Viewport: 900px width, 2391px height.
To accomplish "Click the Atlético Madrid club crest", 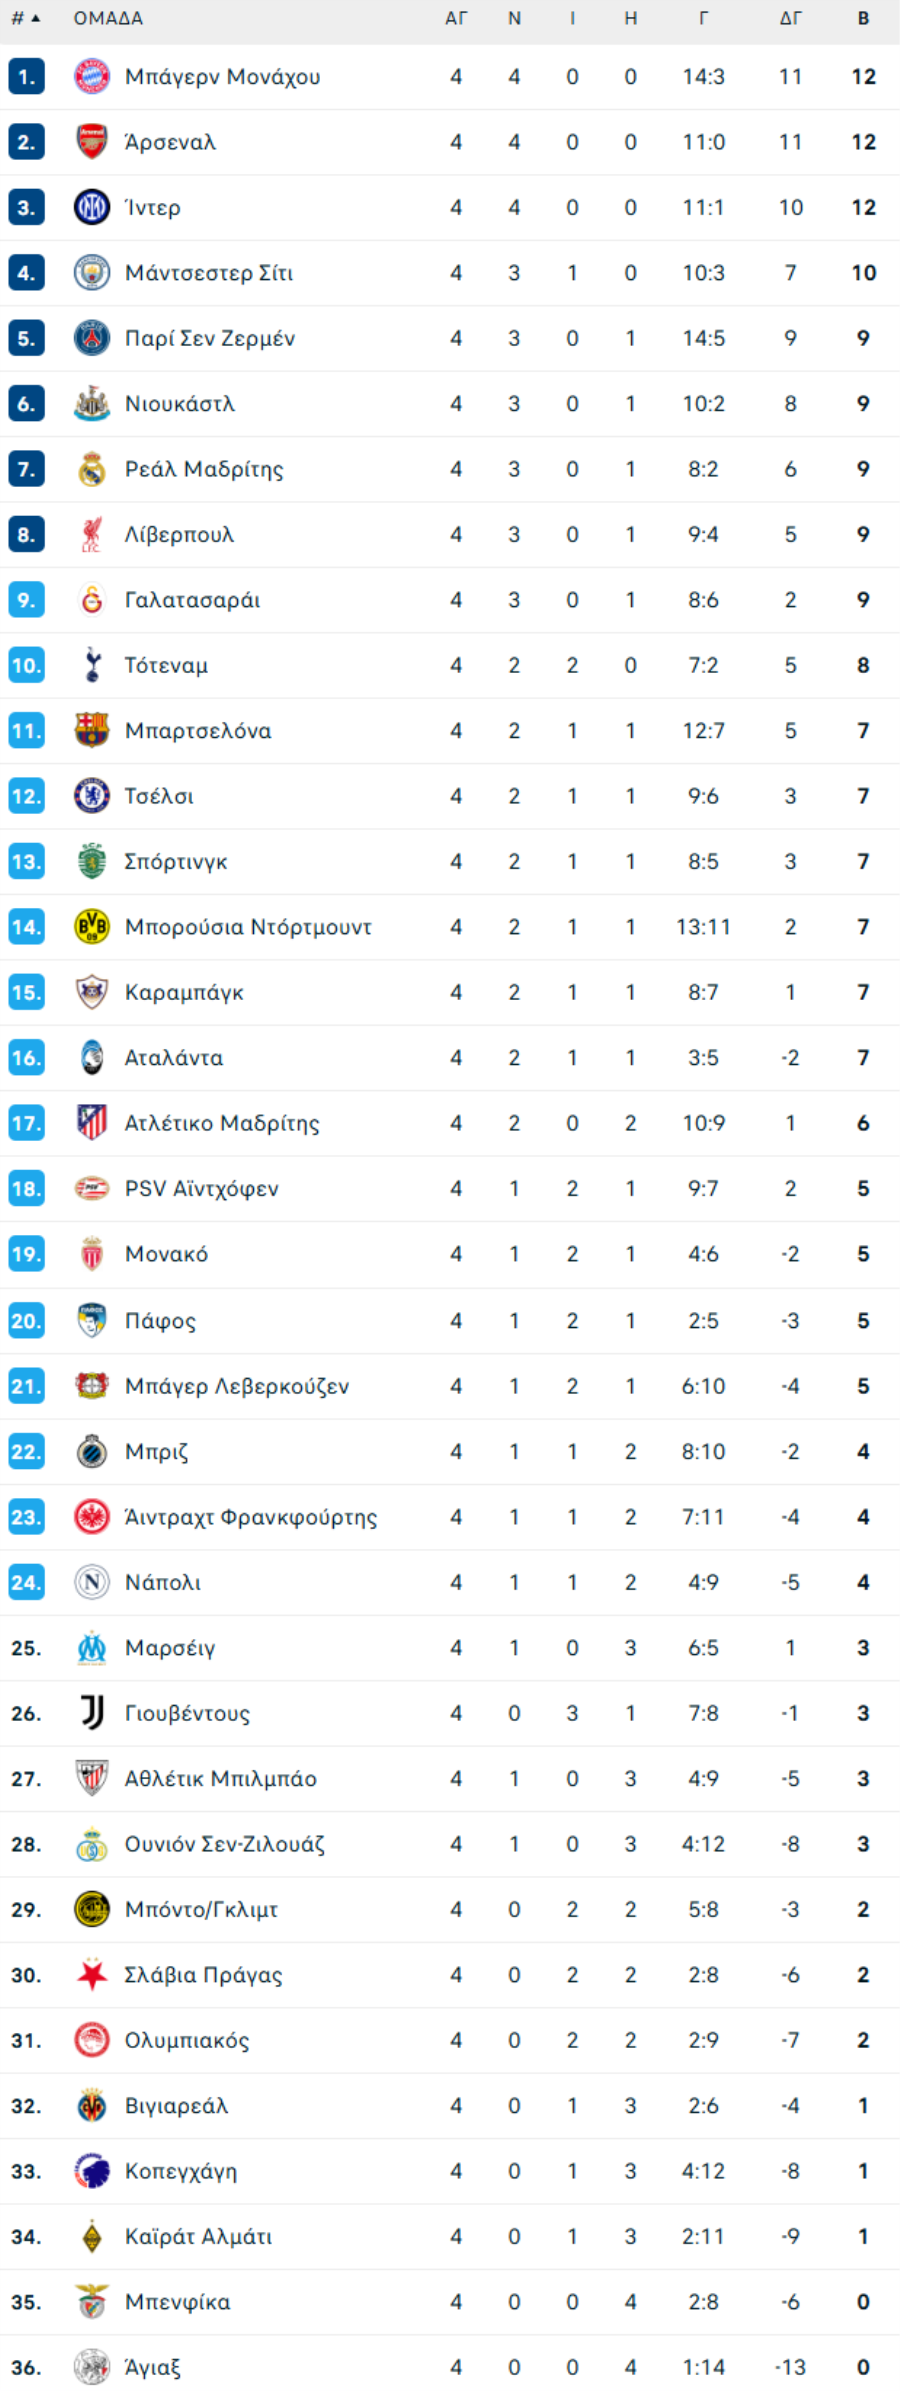I will click(92, 1123).
